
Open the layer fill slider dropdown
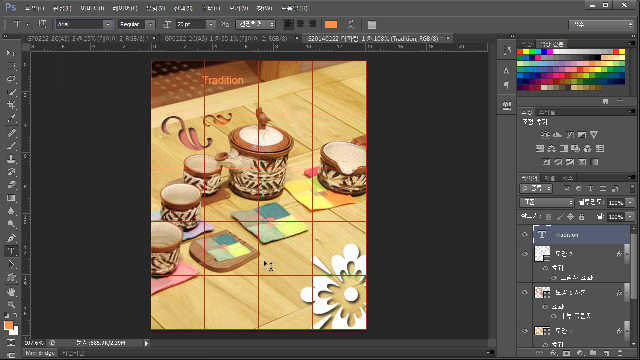pos(630,217)
